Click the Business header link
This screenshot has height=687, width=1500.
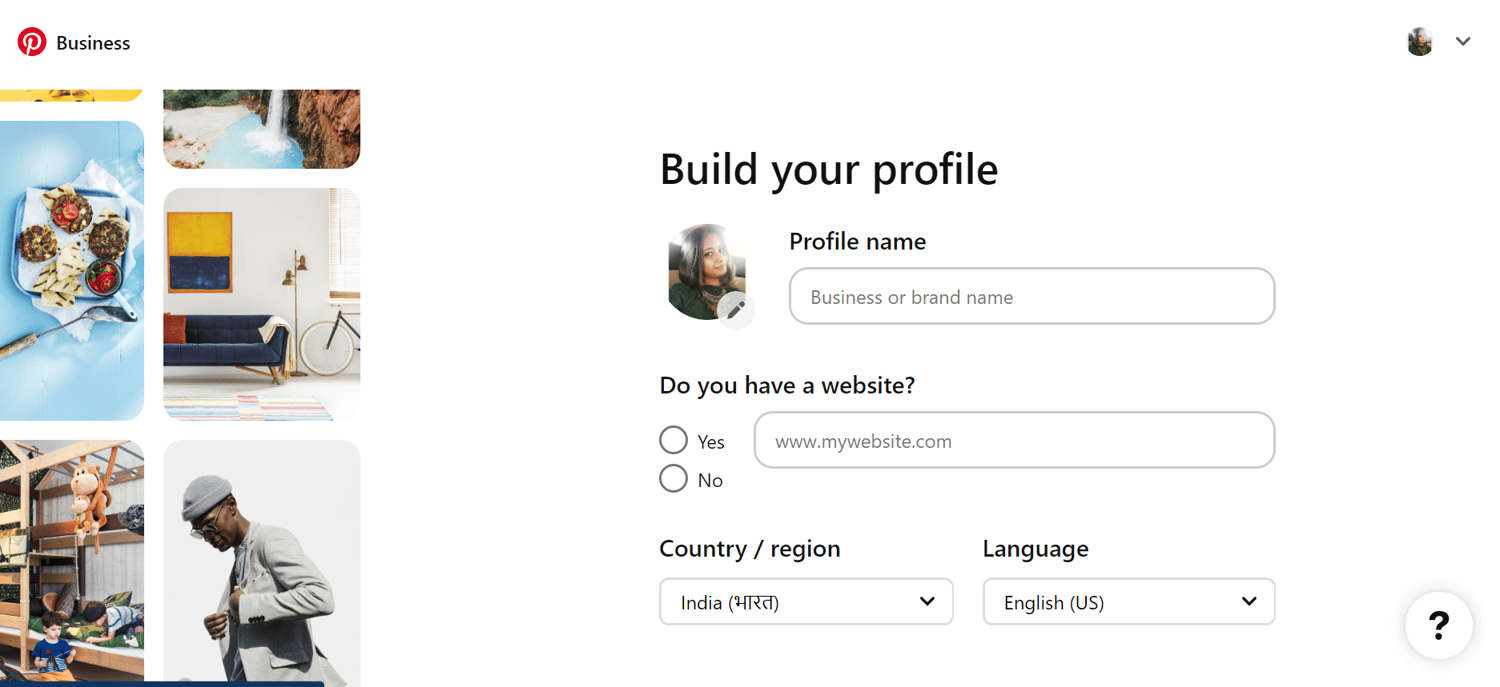93,43
